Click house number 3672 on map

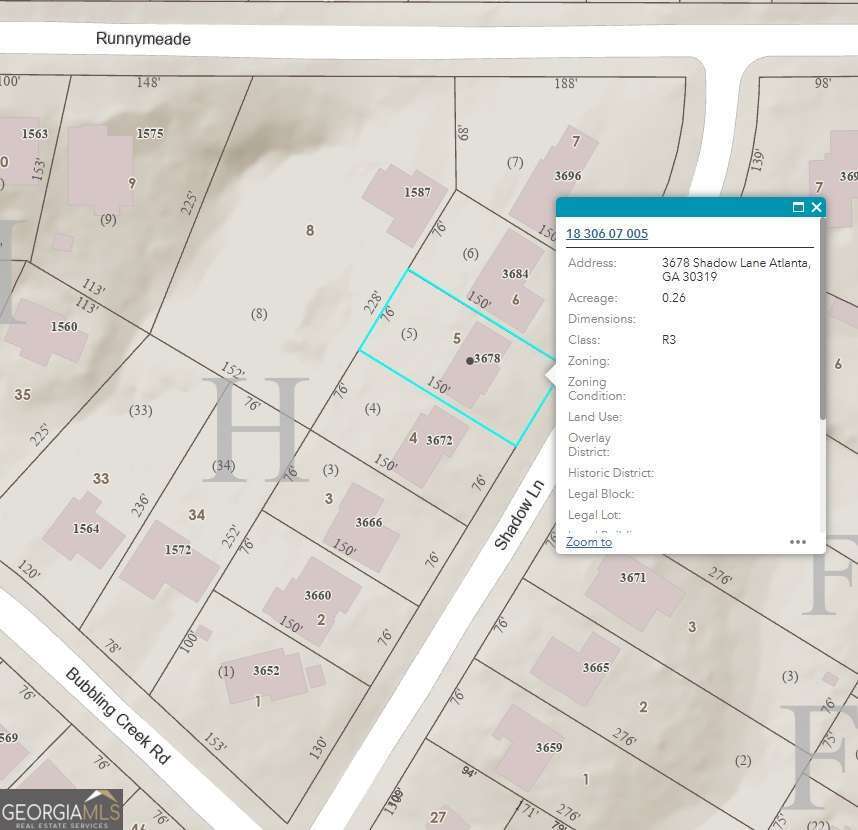click(x=439, y=440)
